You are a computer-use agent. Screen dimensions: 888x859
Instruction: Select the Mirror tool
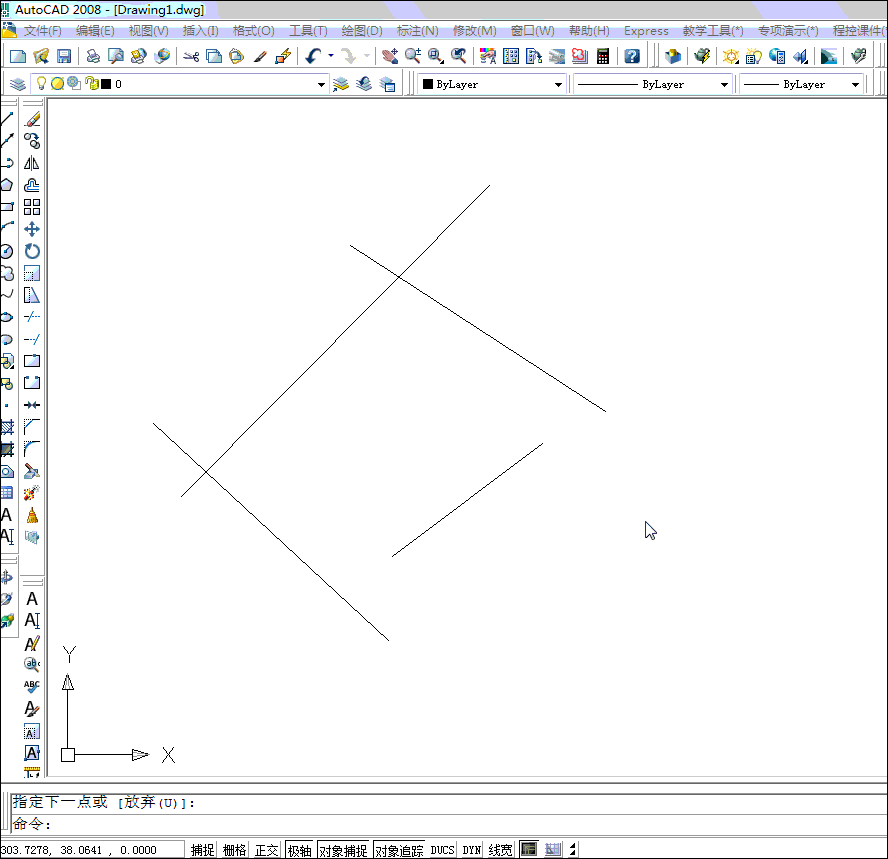[32, 163]
